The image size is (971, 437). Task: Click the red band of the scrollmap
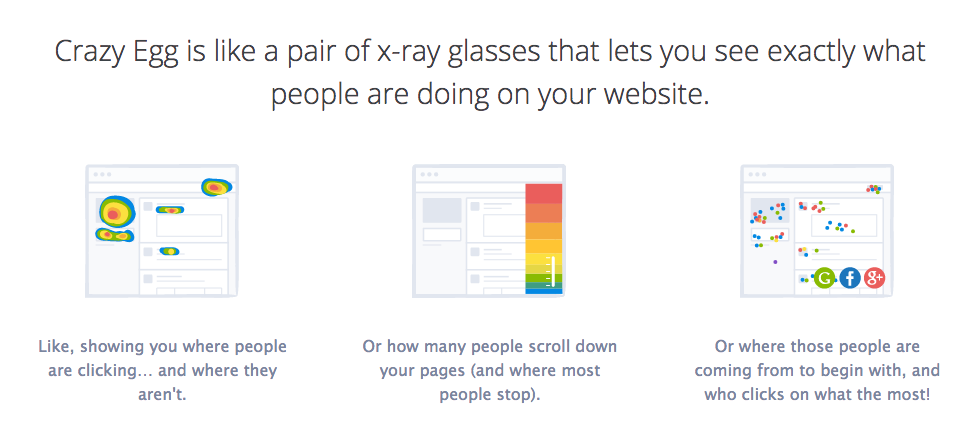click(x=544, y=193)
